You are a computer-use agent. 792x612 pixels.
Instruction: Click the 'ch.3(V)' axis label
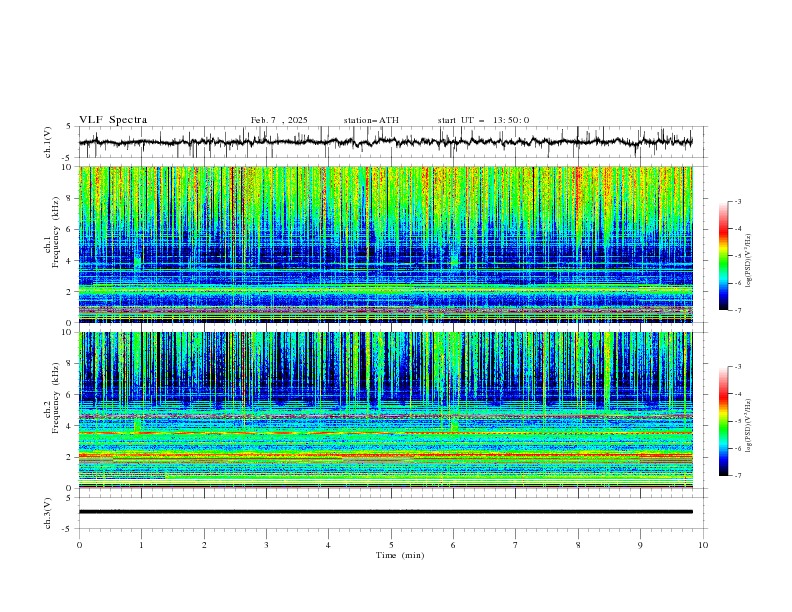[x=48, y=513]
